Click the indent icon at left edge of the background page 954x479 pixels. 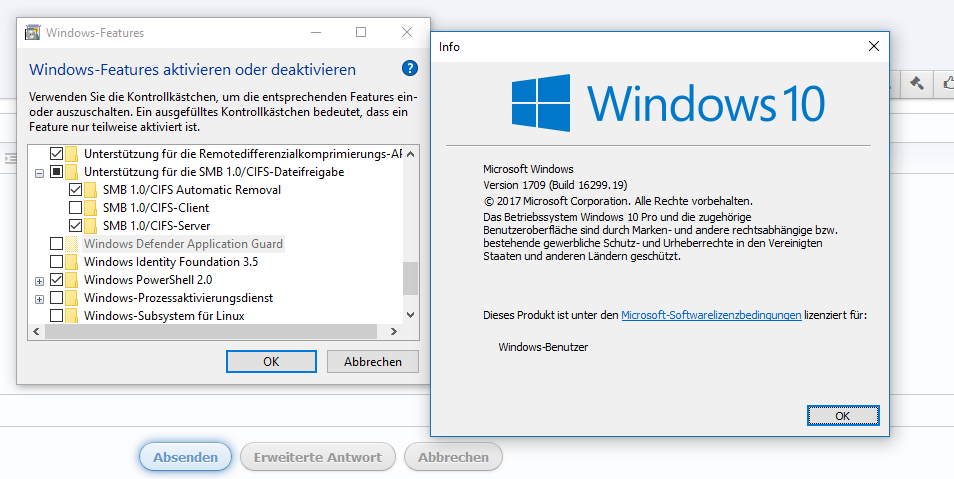[x=10, y=158]
